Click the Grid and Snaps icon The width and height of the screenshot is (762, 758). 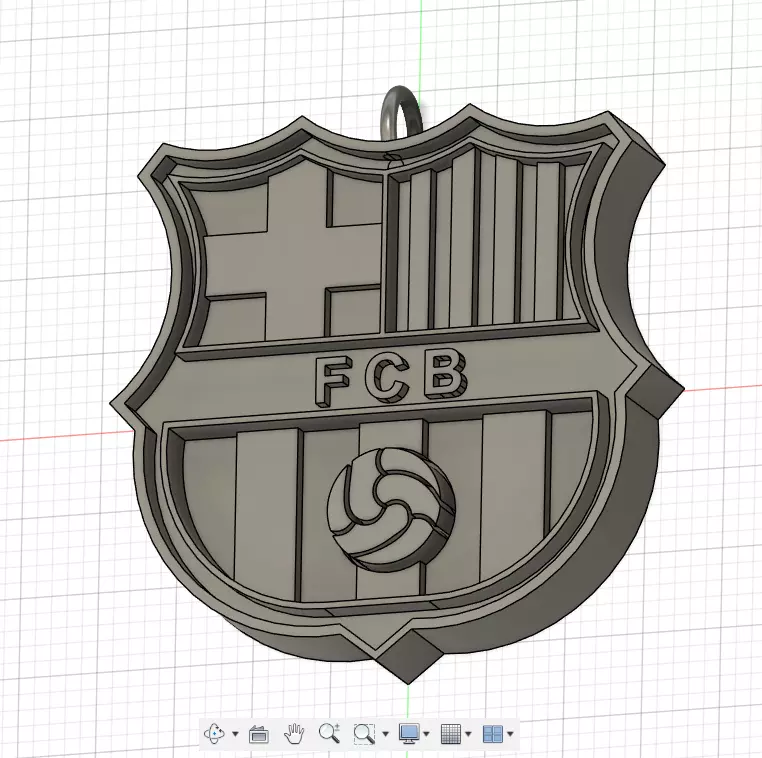click(450, 734)
